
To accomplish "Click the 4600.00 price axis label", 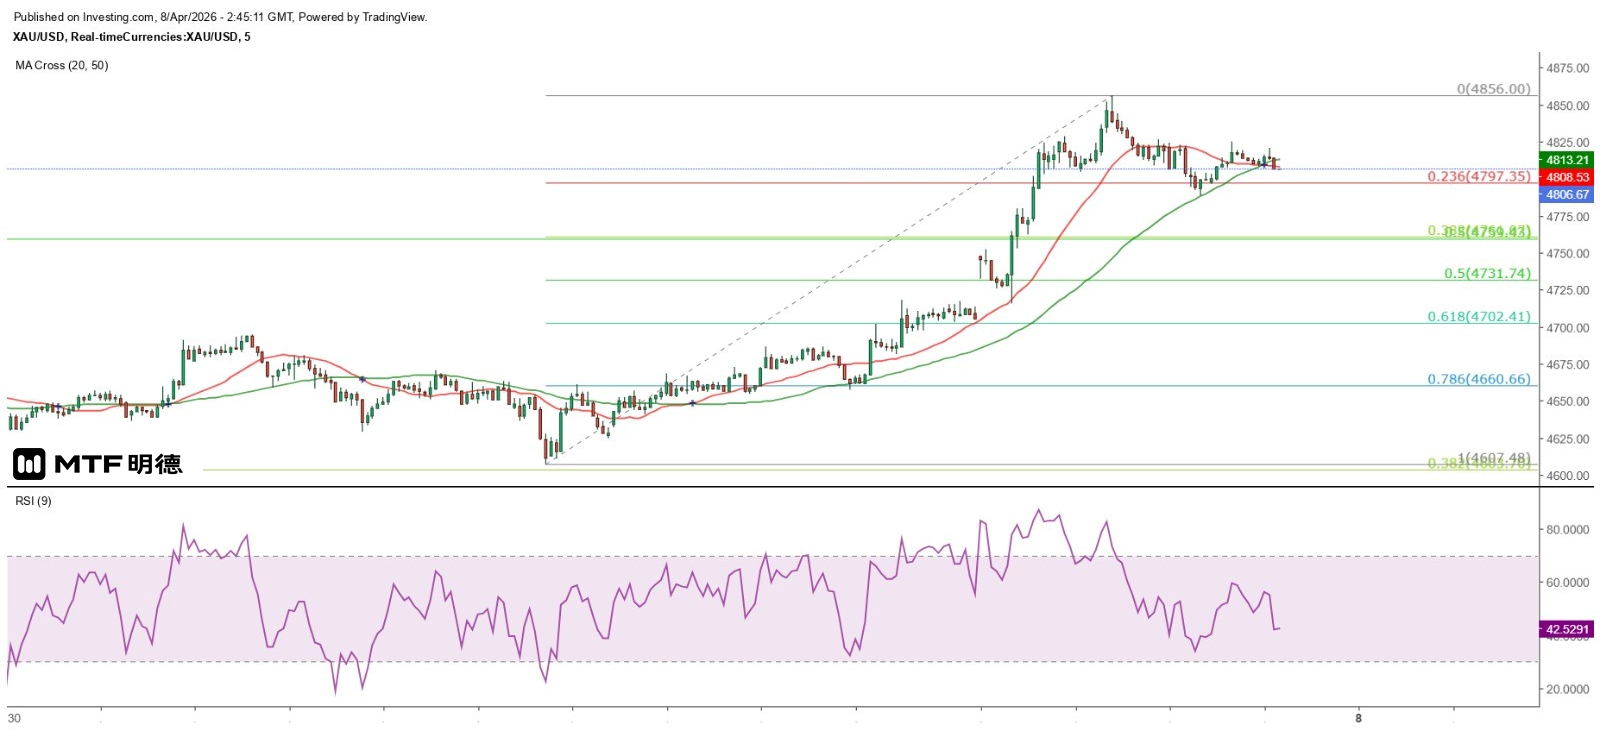I will (x=1567, y=476).
